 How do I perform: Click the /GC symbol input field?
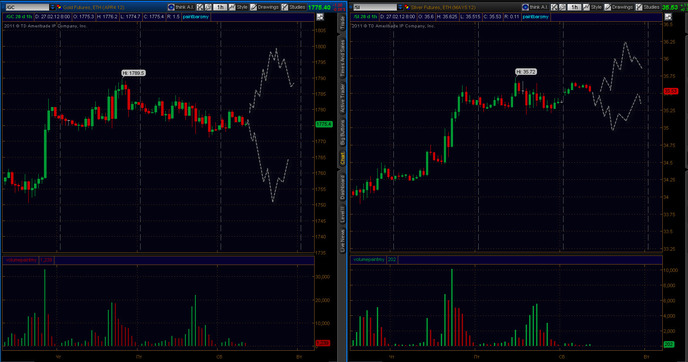pyautogui.click(x=26, y=7)
